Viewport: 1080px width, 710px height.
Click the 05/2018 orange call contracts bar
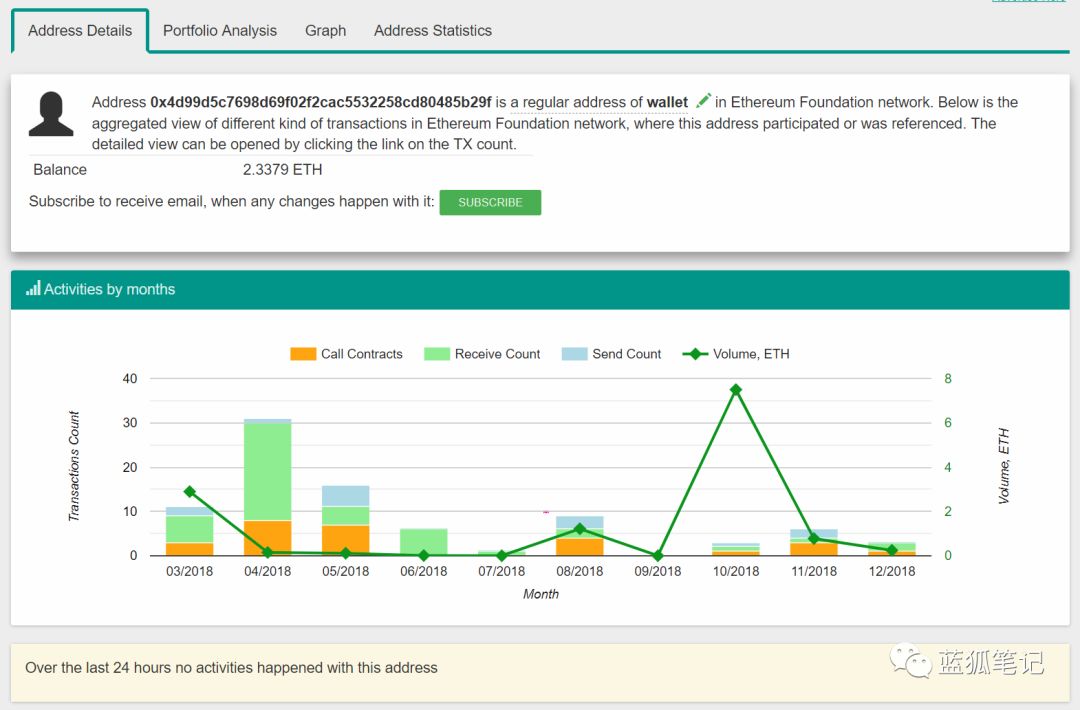click(x=346, y=541)
